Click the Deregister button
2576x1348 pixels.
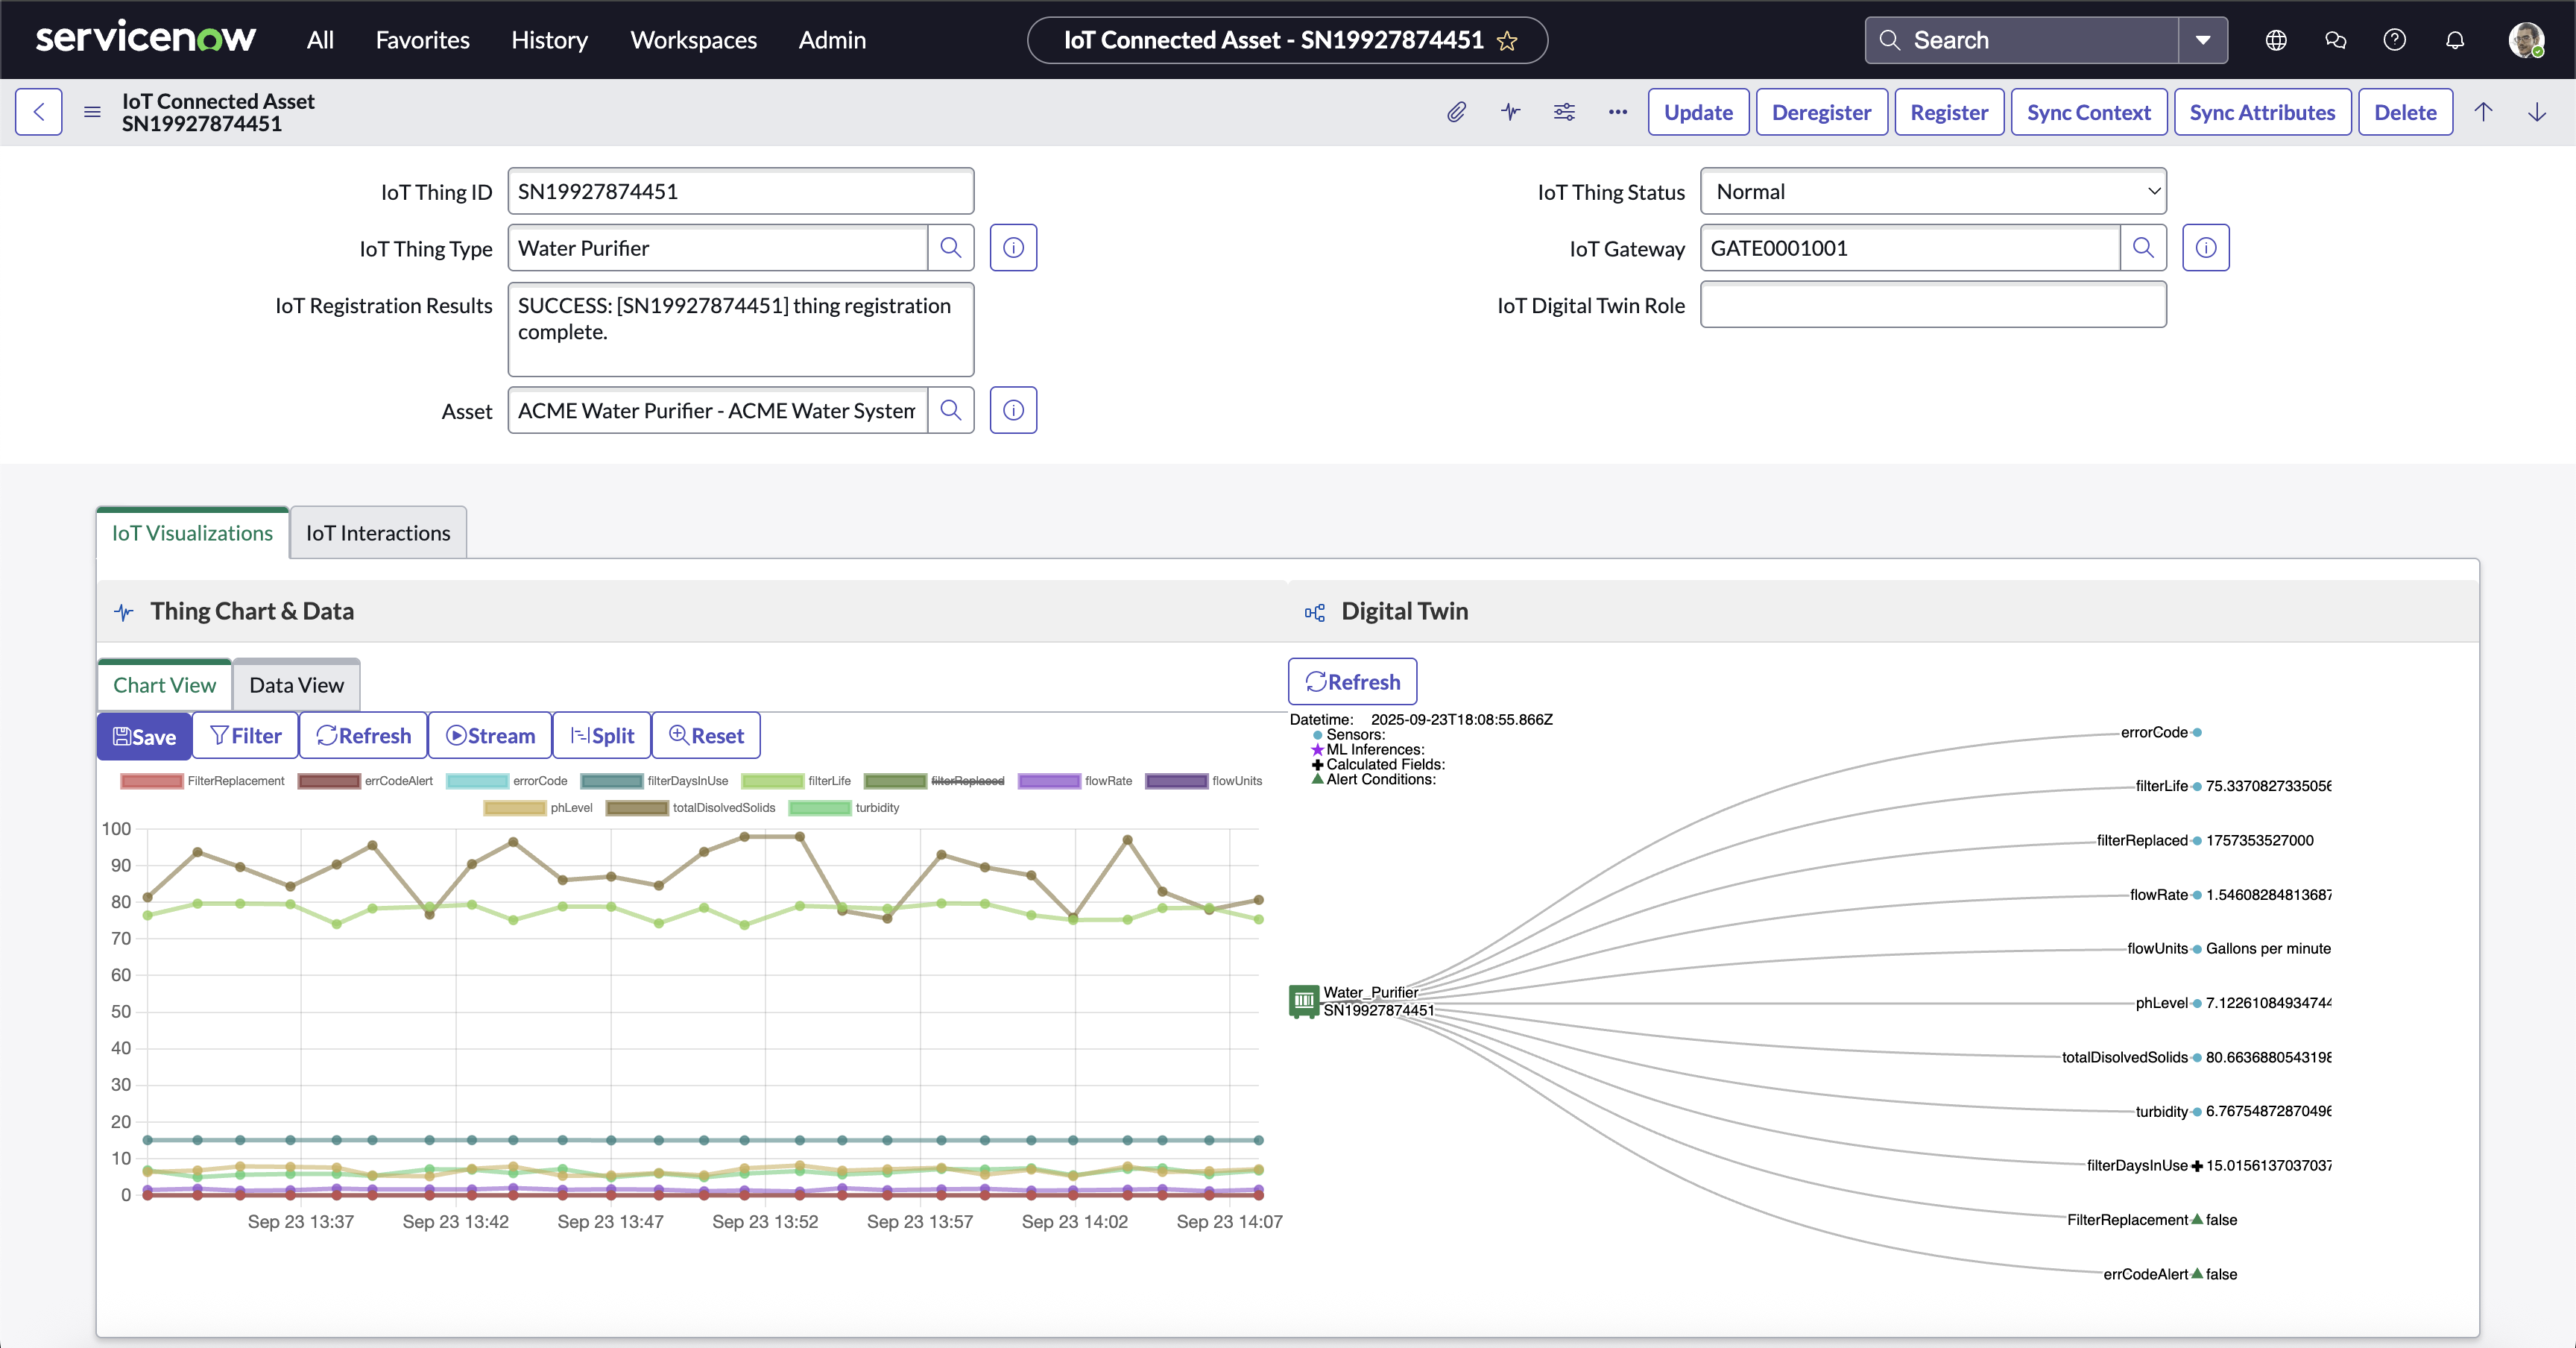click(1821, 112)
